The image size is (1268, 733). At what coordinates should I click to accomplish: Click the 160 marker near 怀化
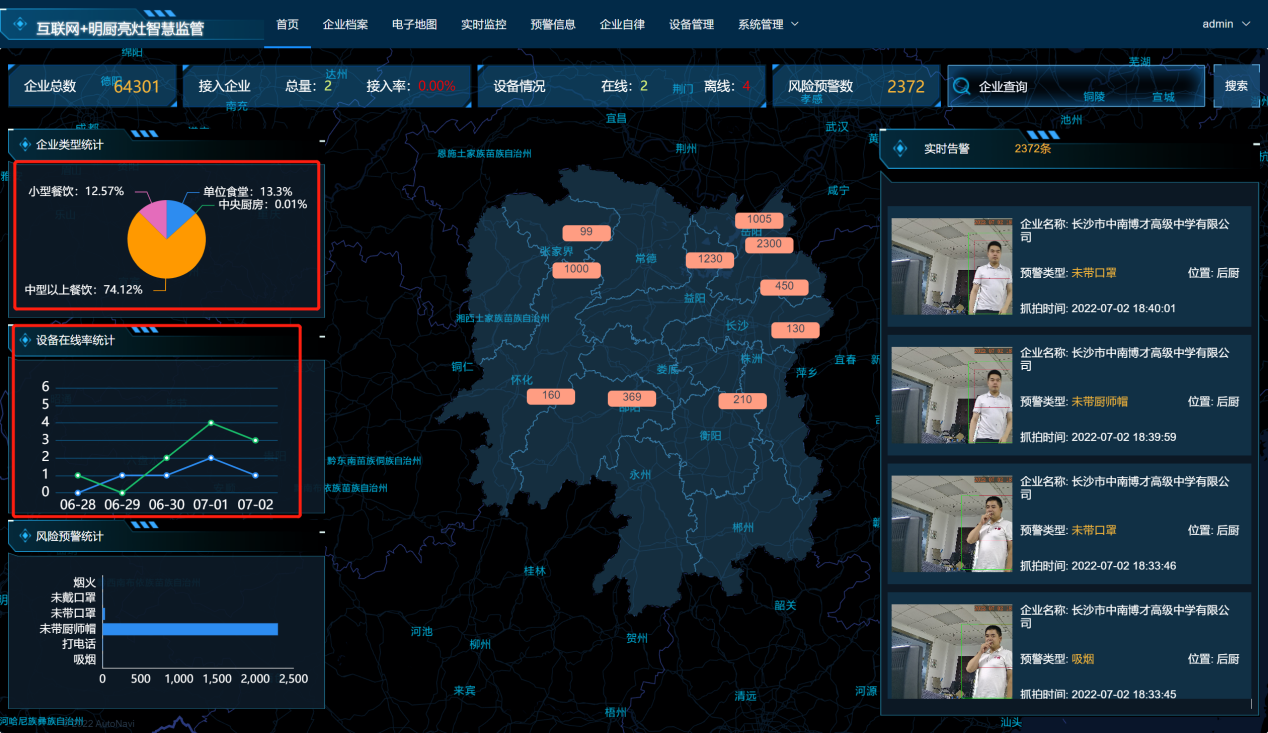[x=551, y=396]
